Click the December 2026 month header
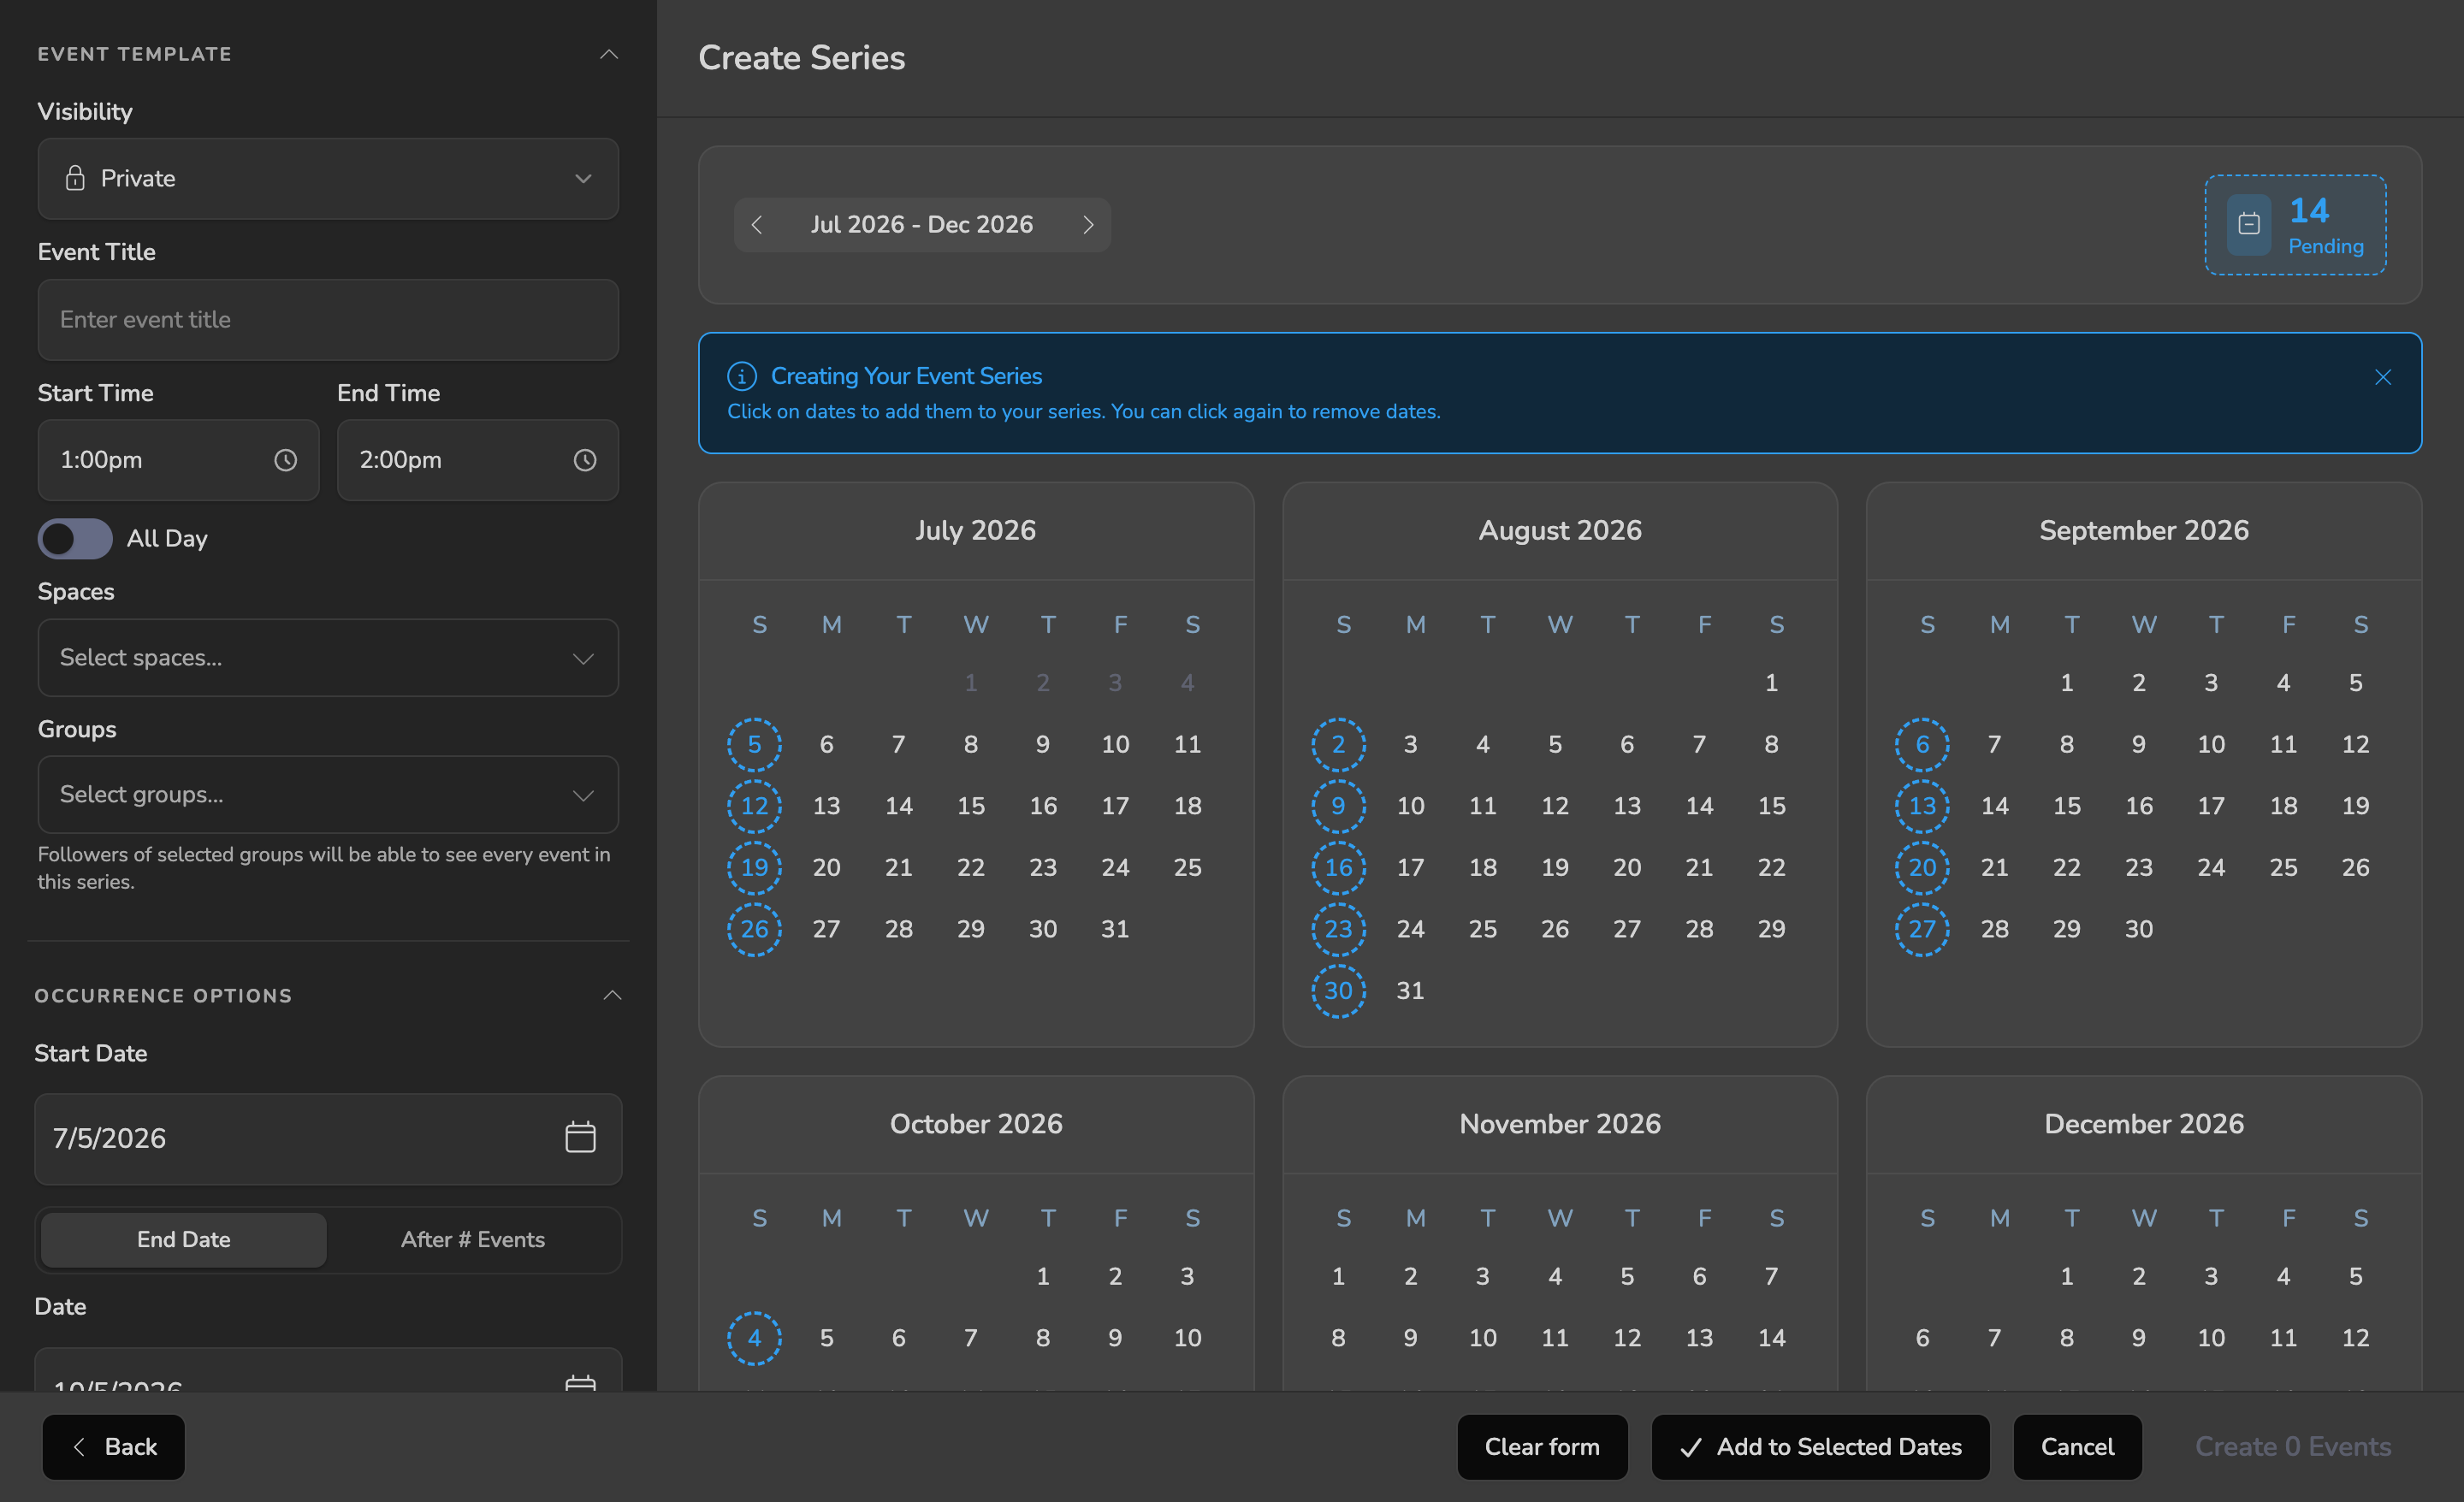2464x1502 pixels. click(2144, 1125)
